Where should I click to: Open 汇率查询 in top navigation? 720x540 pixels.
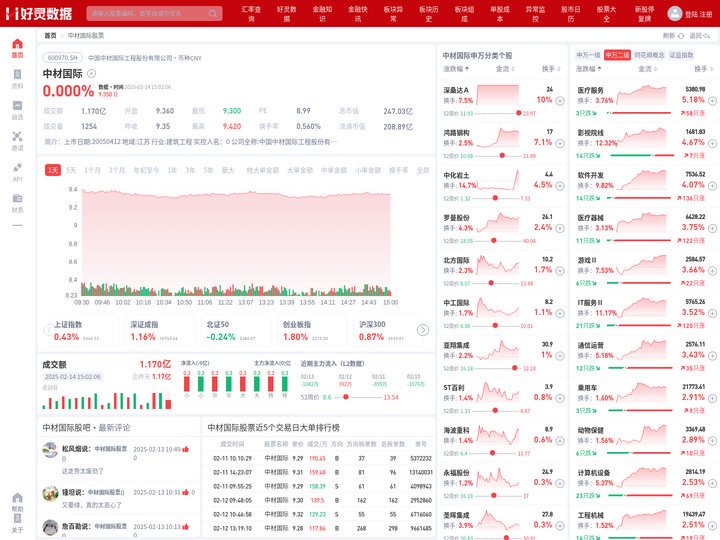coord(251,14)
